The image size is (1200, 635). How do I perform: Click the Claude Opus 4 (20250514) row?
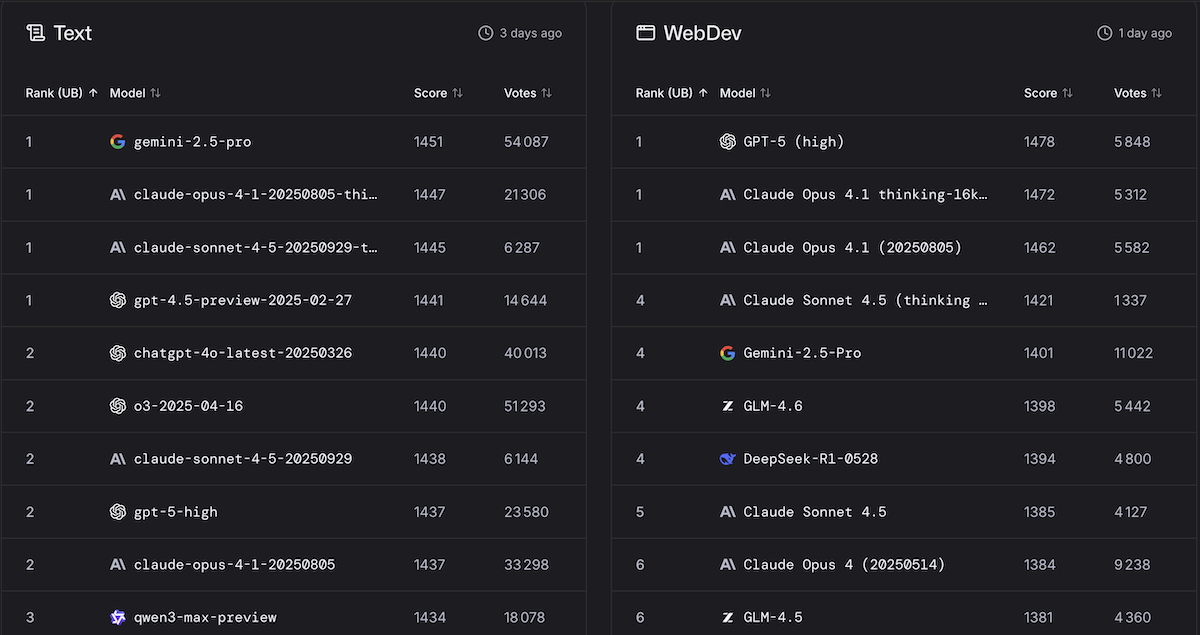(844, 565)
